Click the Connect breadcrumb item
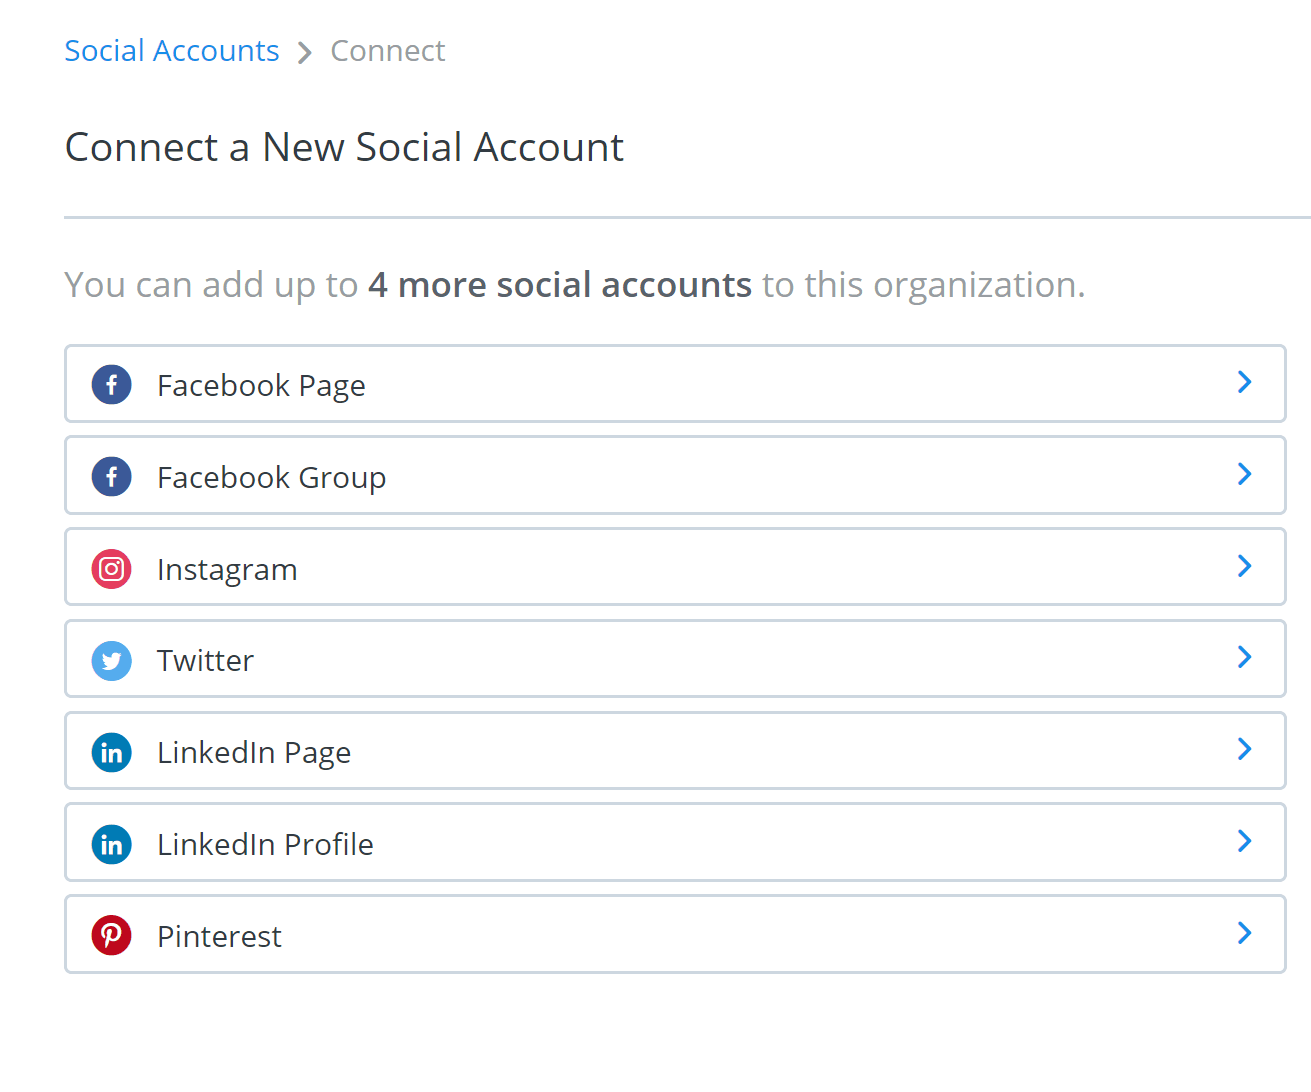The height and width of the screenshot is (1092, 1311). pyautogui.click(x=387, y=51)
